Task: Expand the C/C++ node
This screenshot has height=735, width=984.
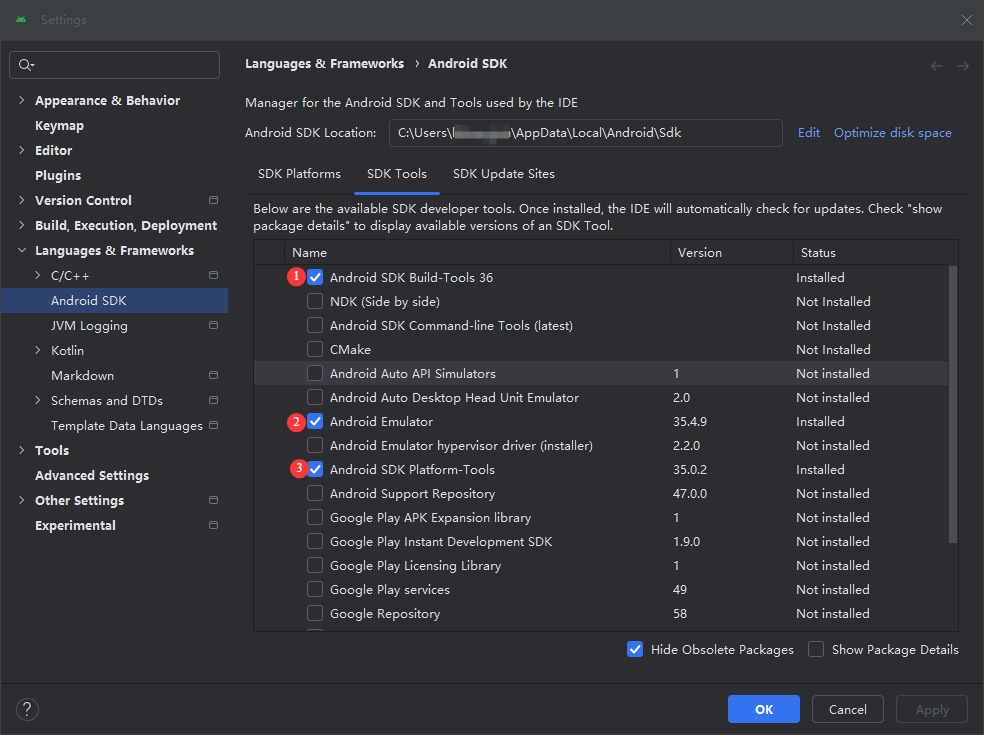Action: tap(38, 275)
